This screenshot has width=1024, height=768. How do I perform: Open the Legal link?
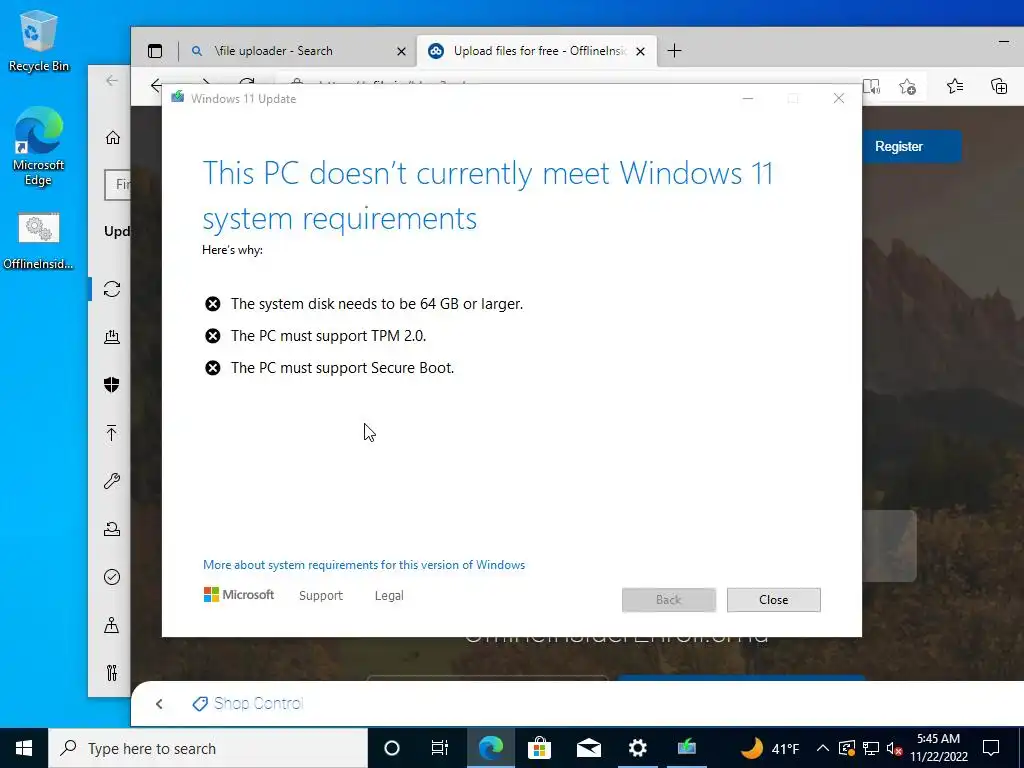(389, 596)
